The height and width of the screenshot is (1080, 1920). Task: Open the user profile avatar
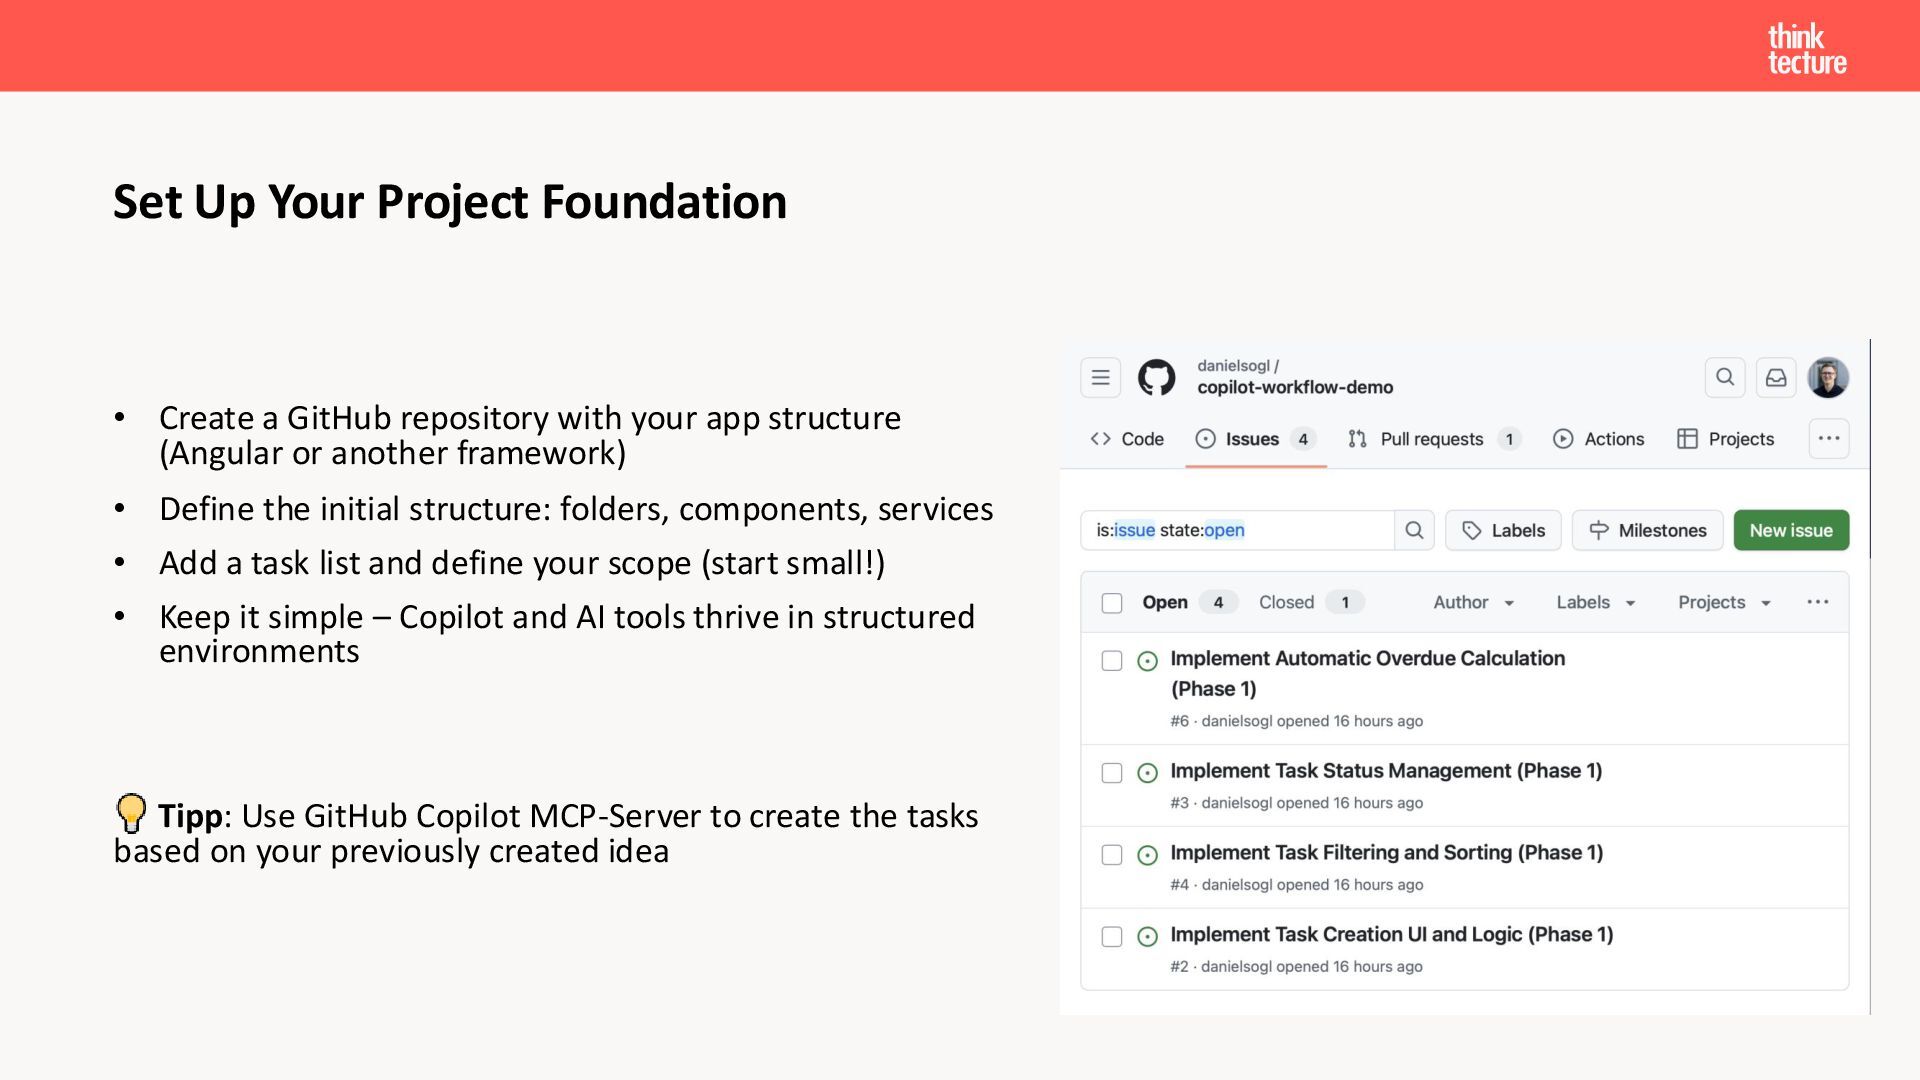1828,378
